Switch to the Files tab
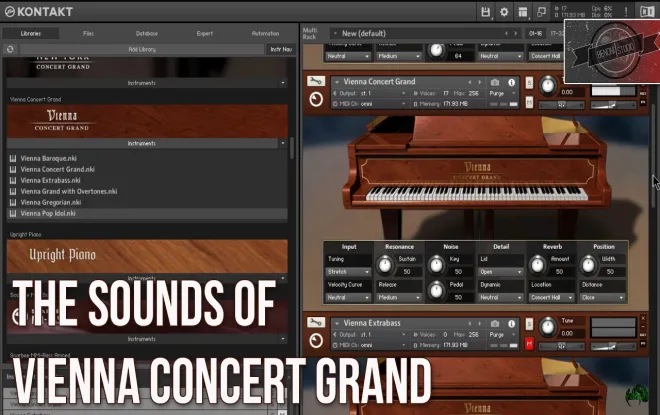 pos(88,33)
